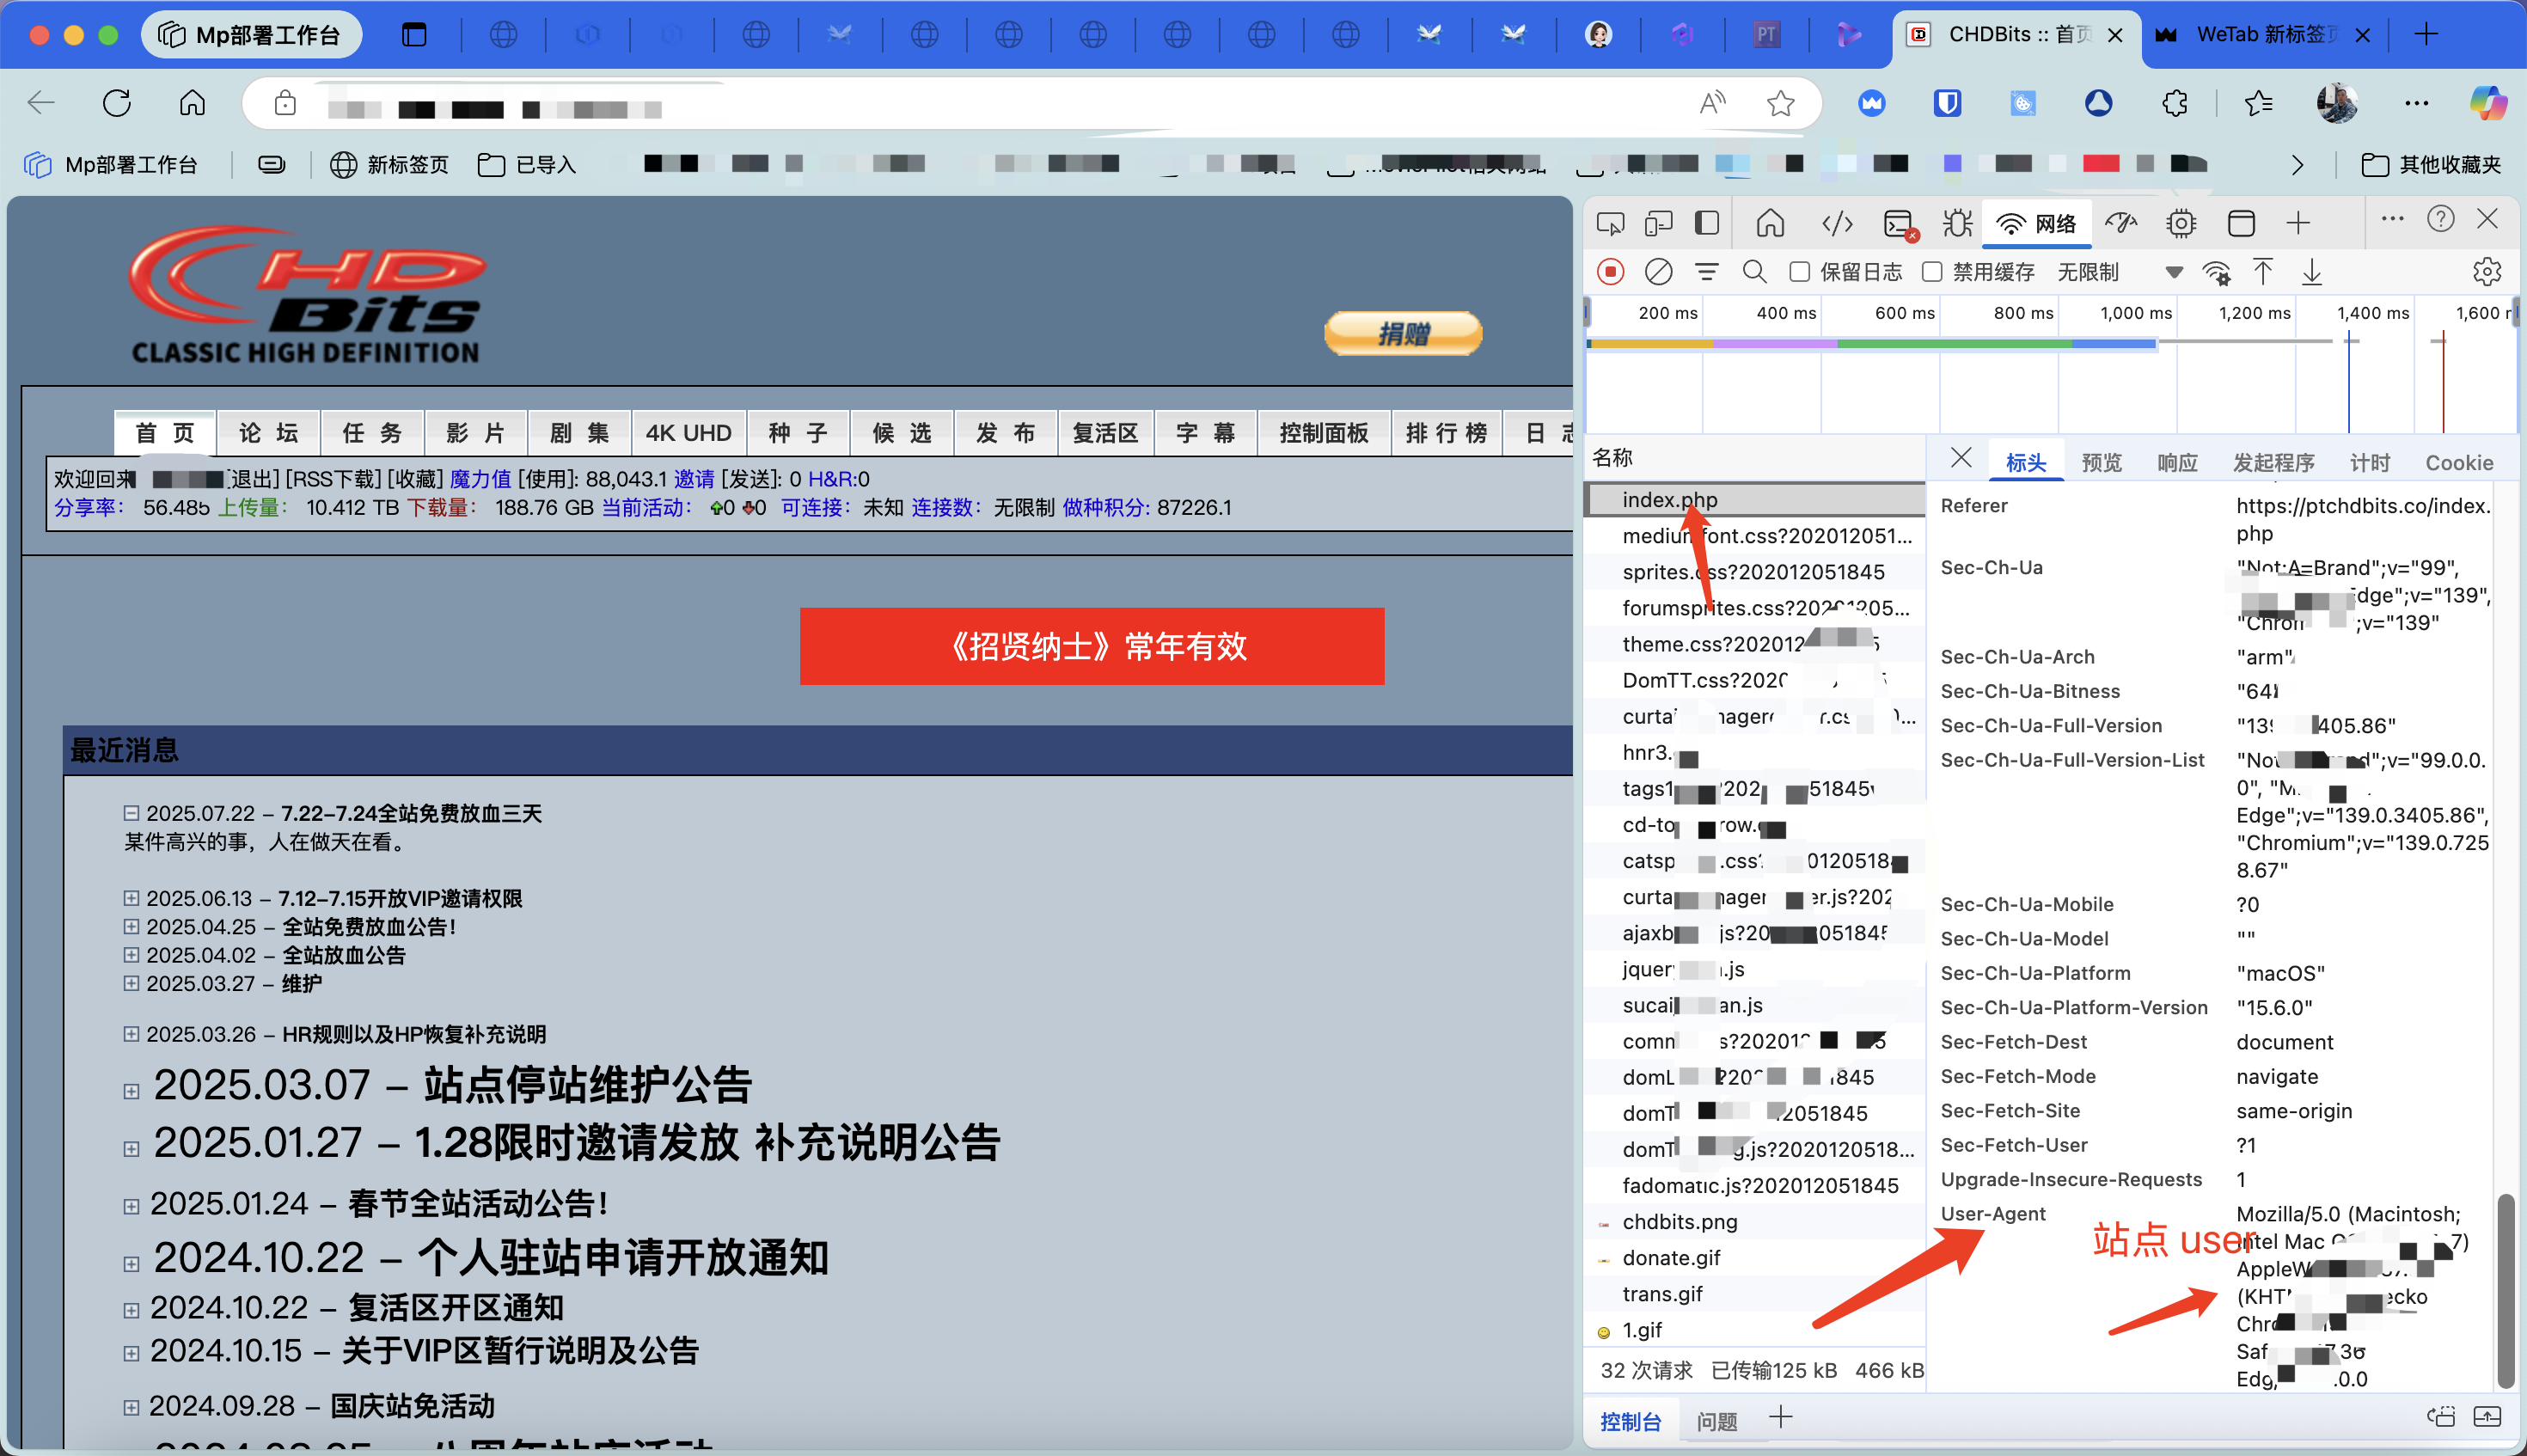Select the index.php network request
Image resolution: width=2527 pixels, height=1456 pixels.
click(x=1755, y=499)
